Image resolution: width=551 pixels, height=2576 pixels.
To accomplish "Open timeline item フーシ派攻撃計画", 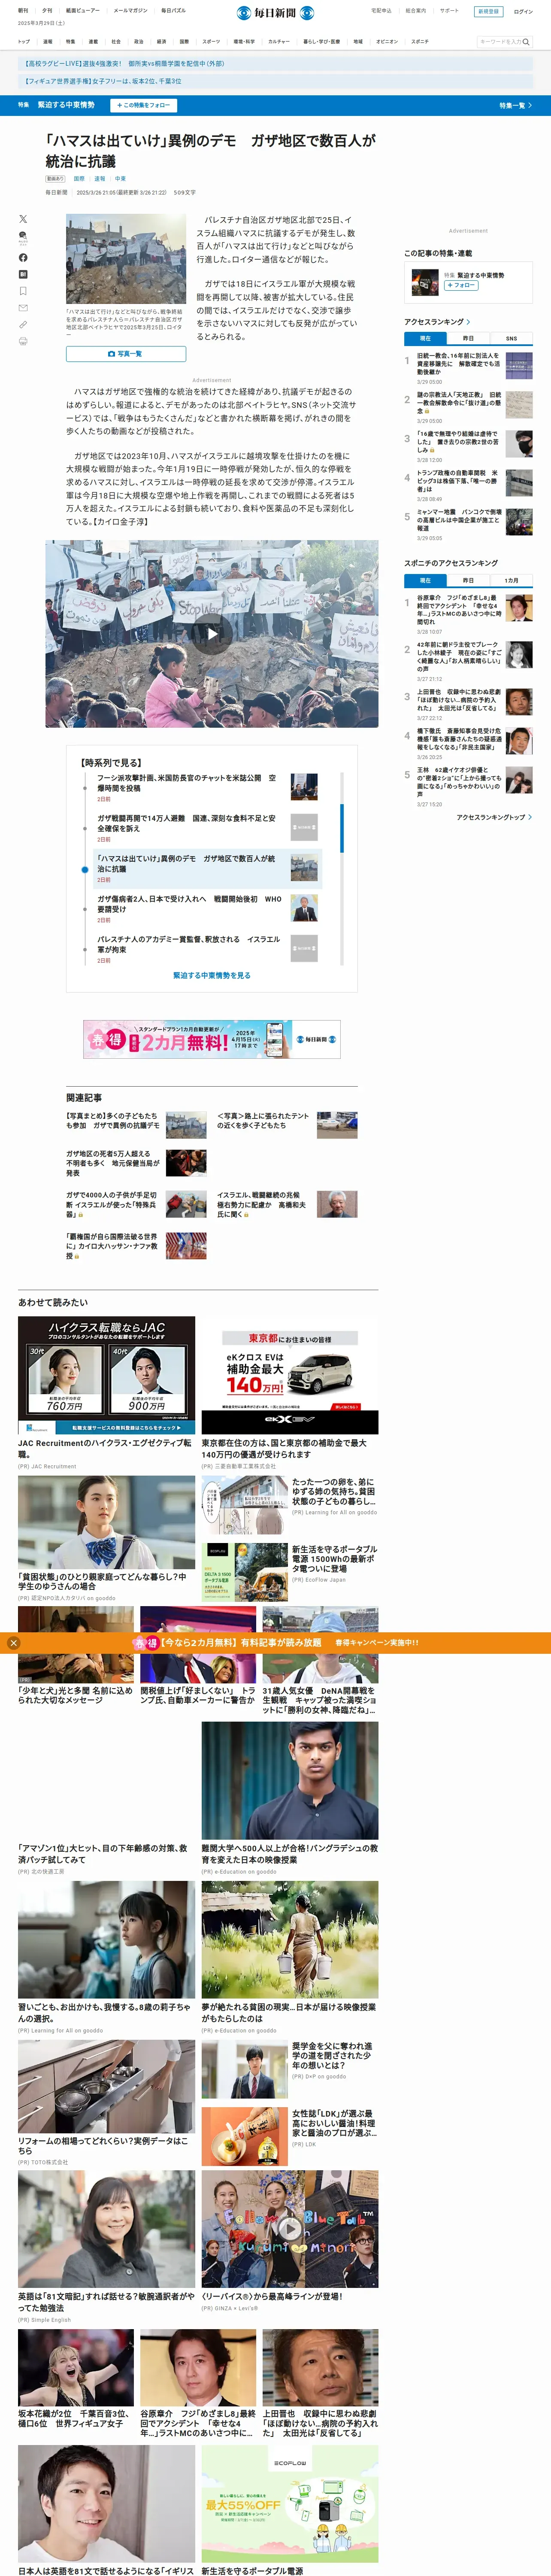I will click(207, 787).
